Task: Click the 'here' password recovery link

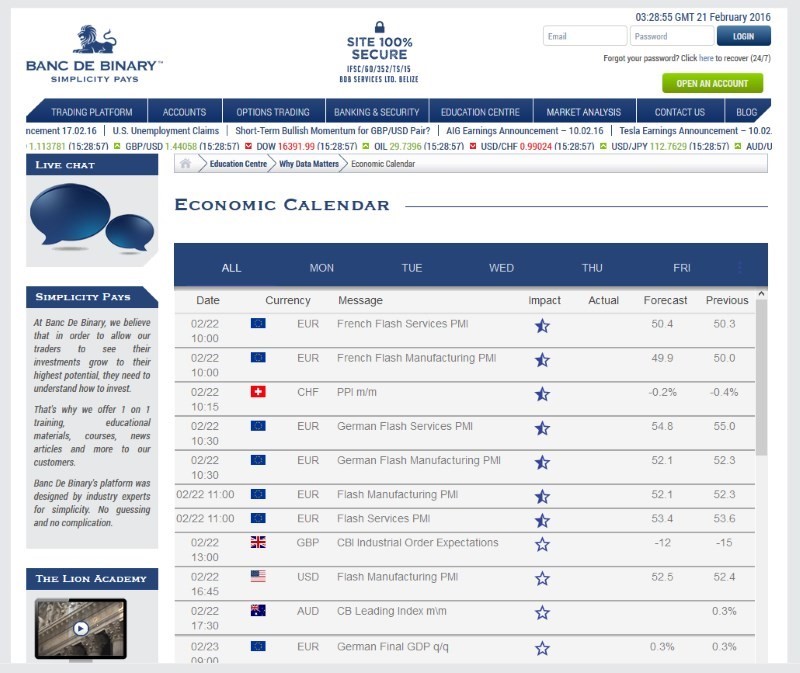Action: pyautogui.click(x=706, y=58)
